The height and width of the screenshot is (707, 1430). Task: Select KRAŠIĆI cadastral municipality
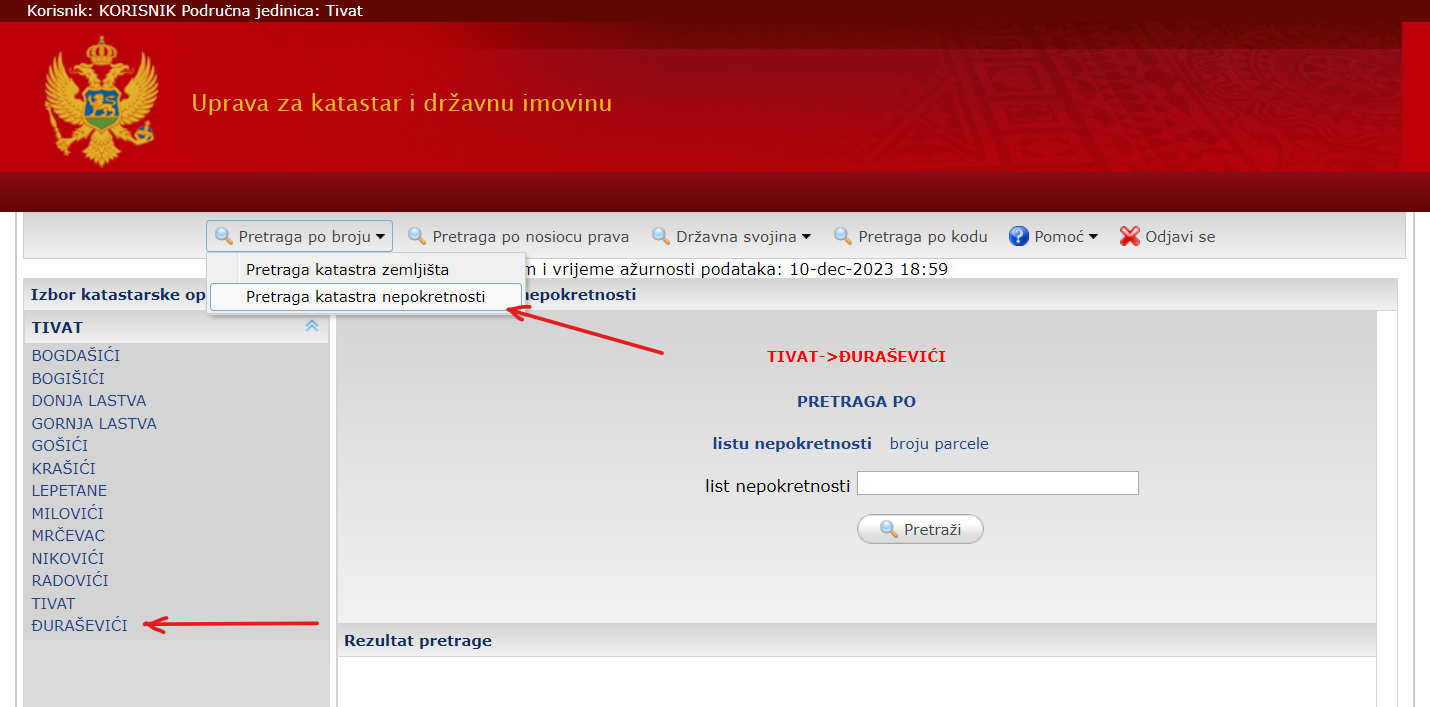[x=64, y=469]
